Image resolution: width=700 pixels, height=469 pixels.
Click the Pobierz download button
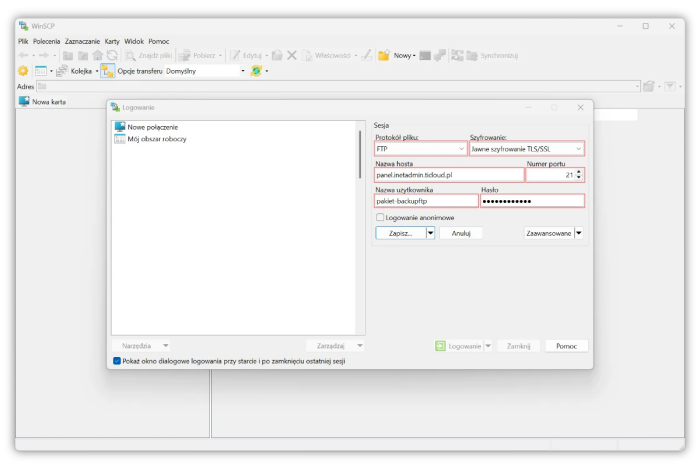(197, 55)
